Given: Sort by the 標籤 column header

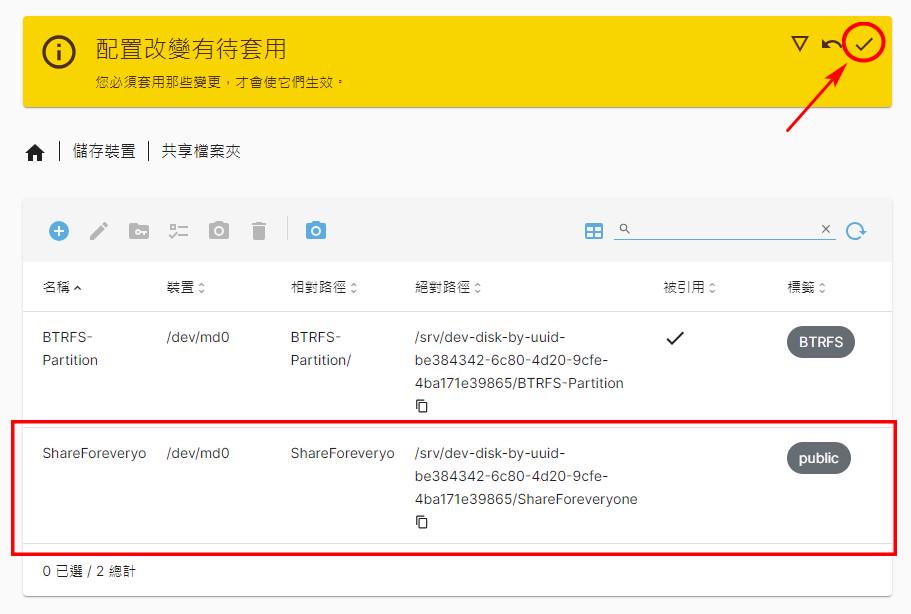Looking at the screenshot, I should point(806,287).
